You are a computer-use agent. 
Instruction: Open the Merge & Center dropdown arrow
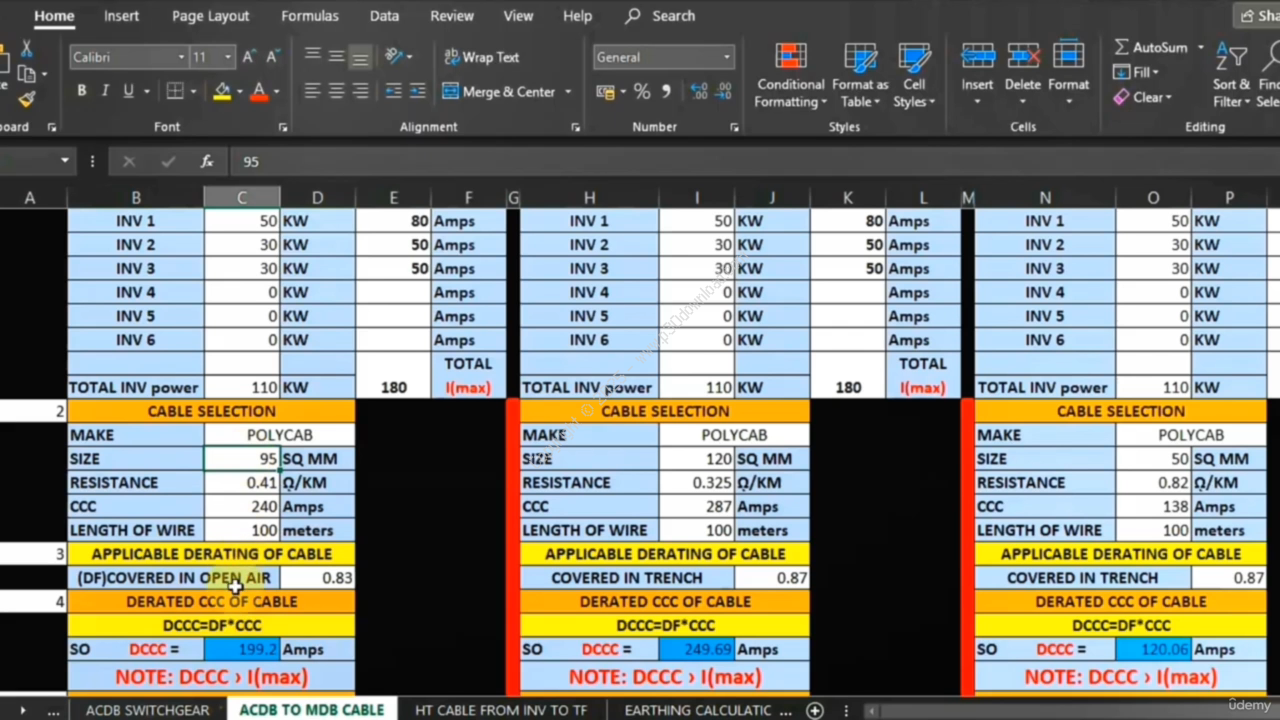[568, 91]
